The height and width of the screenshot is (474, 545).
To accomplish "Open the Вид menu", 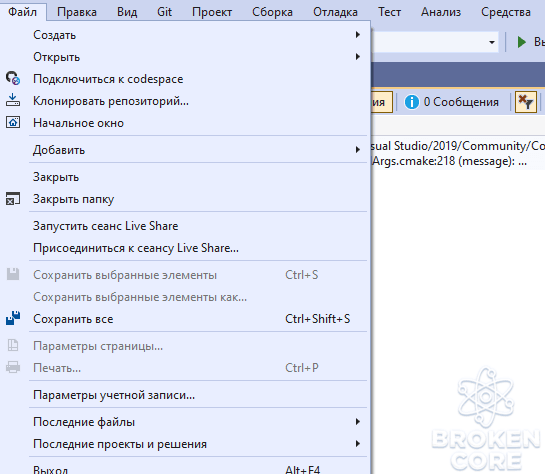I will 127,12.
